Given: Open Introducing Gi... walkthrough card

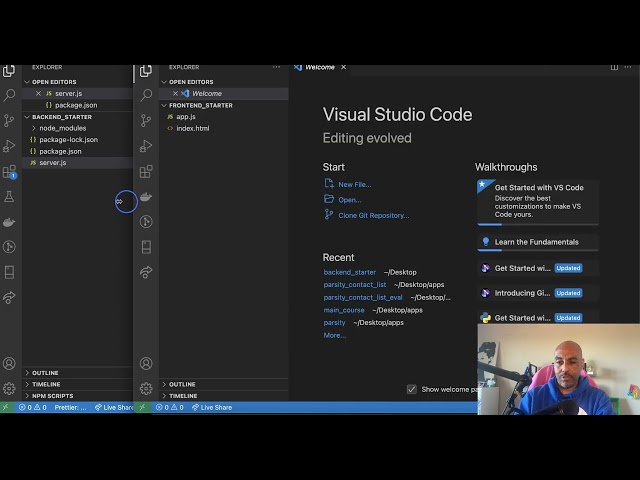Looking at the screenshot, I should coord(538,293).
